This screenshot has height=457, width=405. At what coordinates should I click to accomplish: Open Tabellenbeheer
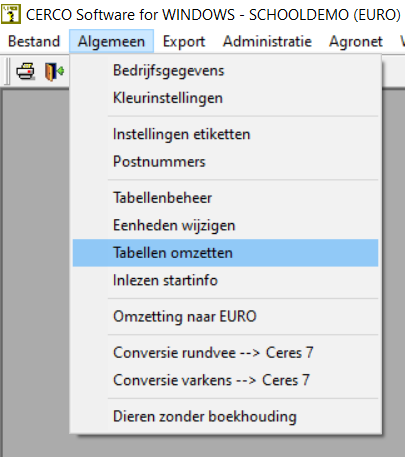click(225, 198)
